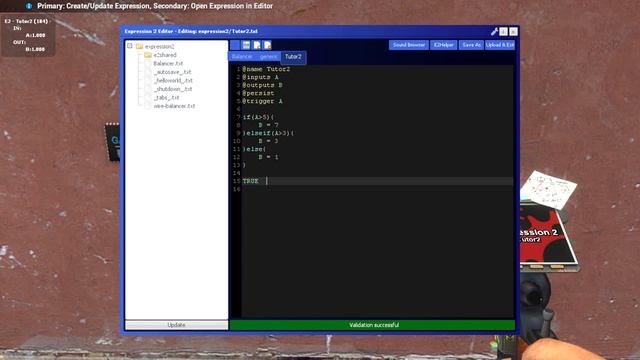Place cursor on 'B = 3' line
Viewport: 640px width, 360px height.
[268, 141]
